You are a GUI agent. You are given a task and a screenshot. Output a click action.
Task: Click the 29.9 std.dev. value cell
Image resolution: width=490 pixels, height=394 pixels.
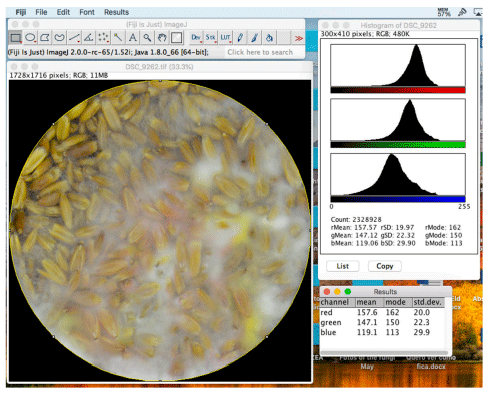pyautogui.click(x=422, y=332)
